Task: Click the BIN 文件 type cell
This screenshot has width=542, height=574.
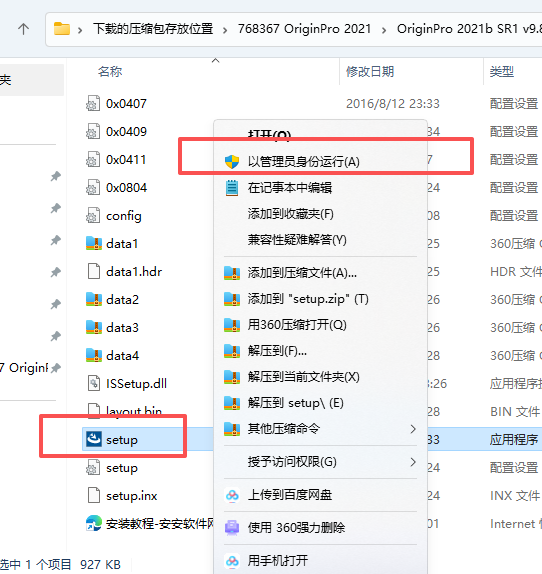Action: coord(515,411)
